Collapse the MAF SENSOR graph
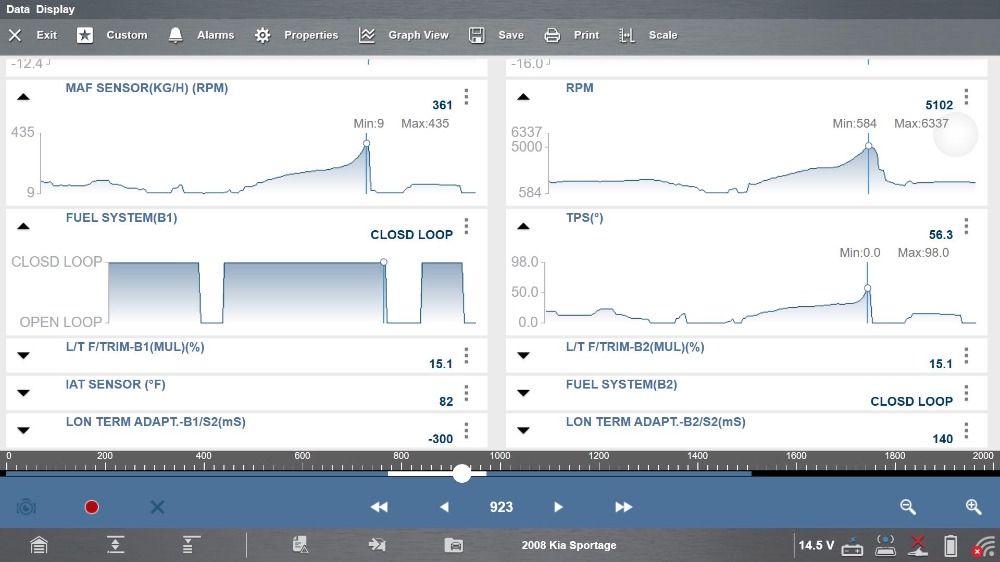Image resolution: width=1000 pixels, height=562 pixels. (x=23, y=97)
